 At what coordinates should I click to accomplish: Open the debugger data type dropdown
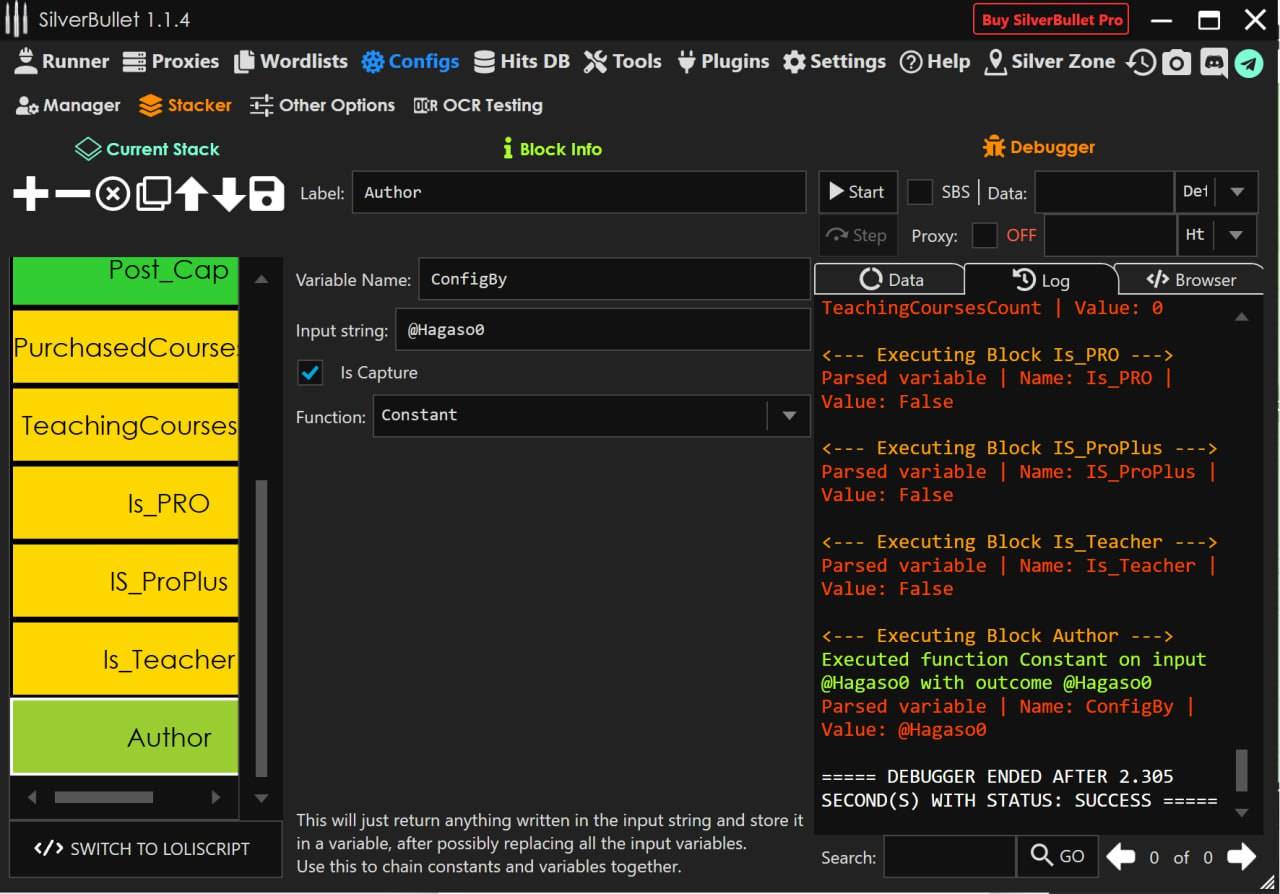[1236, 192]
